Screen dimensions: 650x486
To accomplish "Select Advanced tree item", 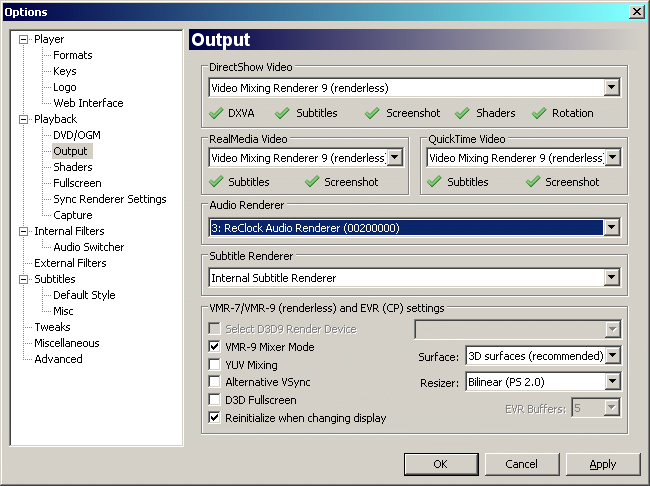I will pos(58,359).
